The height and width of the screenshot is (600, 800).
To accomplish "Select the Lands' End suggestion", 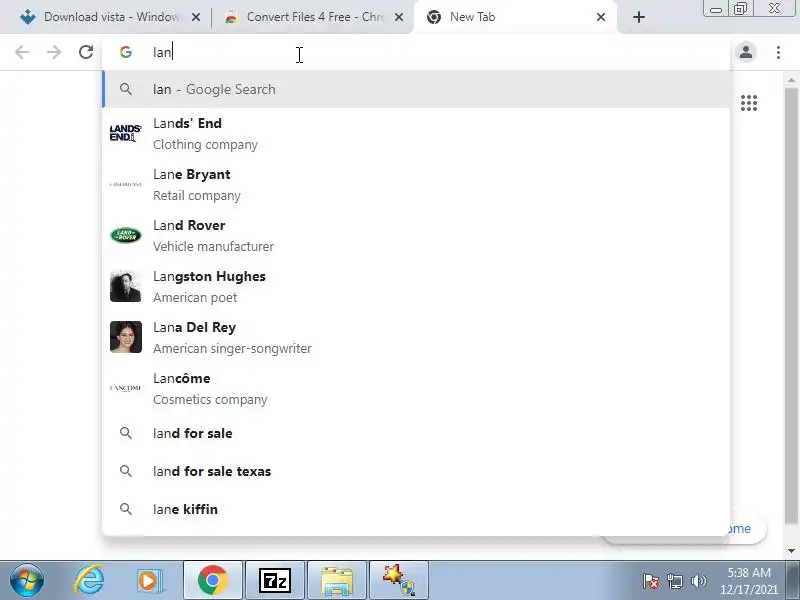I will pos(416,134).
